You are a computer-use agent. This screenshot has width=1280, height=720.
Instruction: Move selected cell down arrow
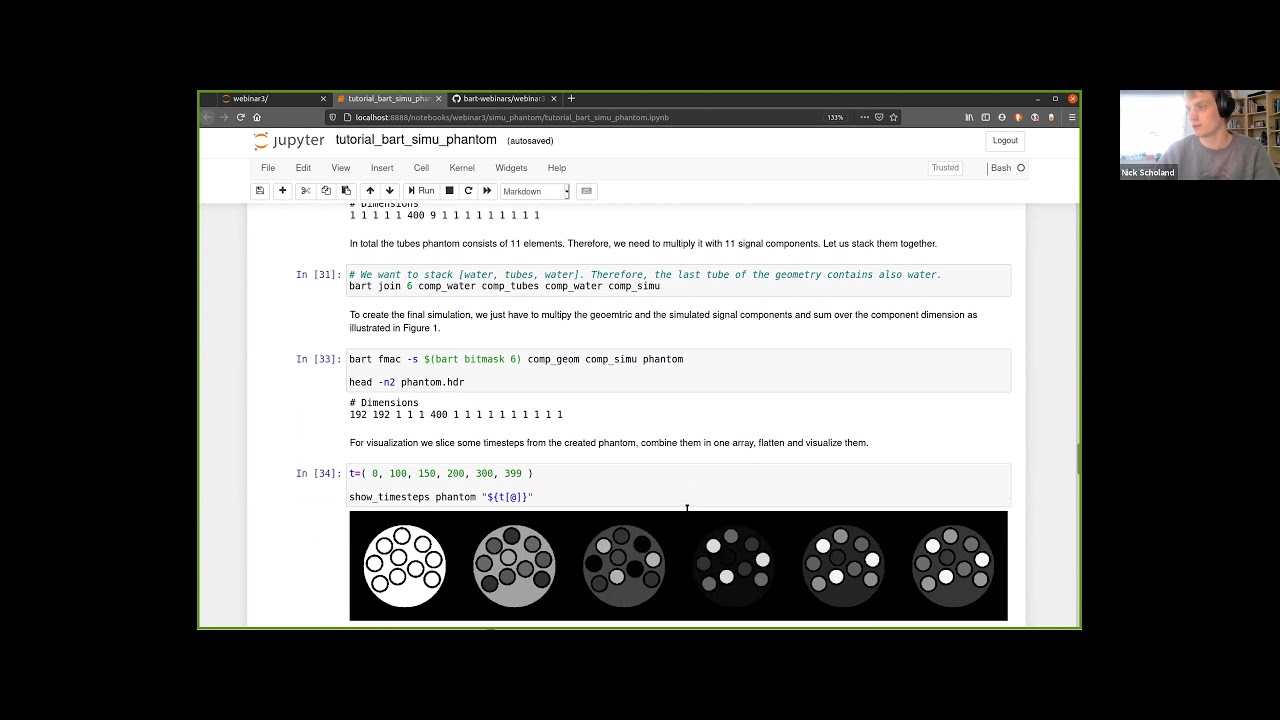(390, 191)
